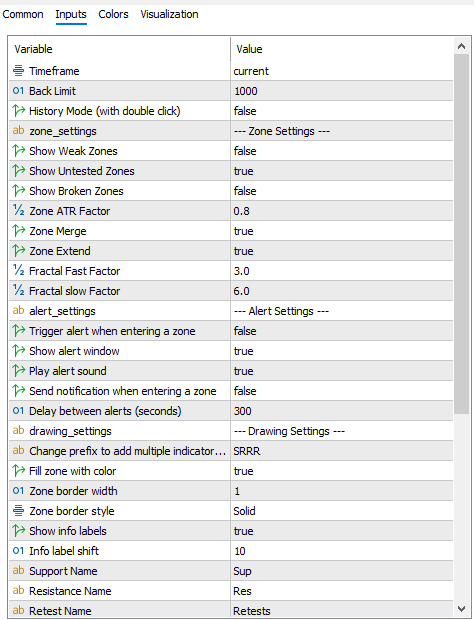The width and height of the screenshot is (474, 620).
Task: Click the Variable column header
Action: pyautogui.click(x=119, y=49)
